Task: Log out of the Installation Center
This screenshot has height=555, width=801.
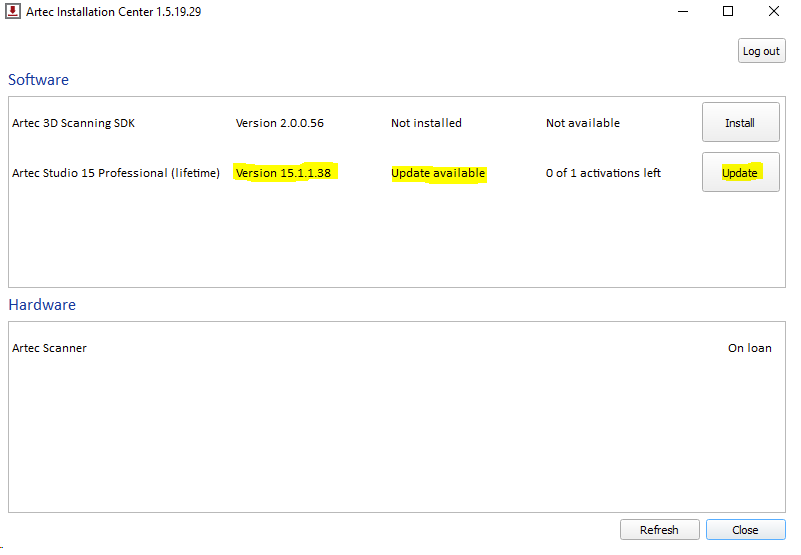Action: (761, 51)
